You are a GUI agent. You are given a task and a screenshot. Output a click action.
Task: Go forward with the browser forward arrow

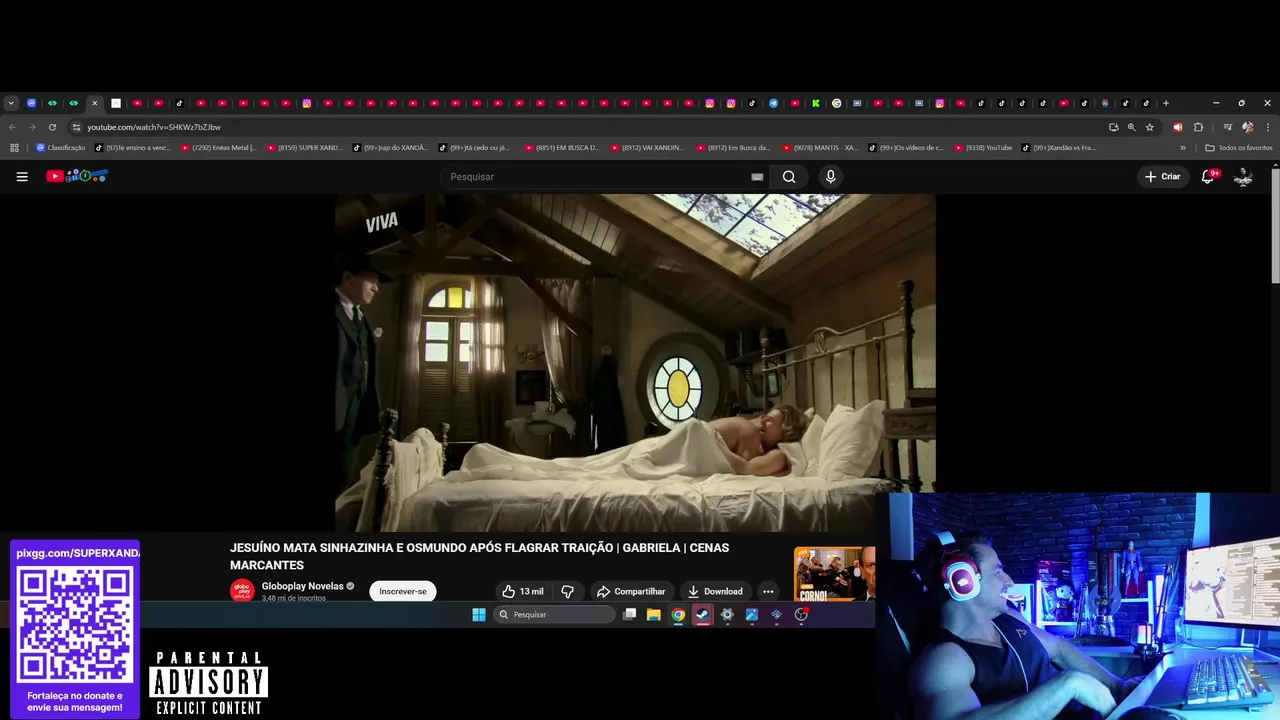32,127
